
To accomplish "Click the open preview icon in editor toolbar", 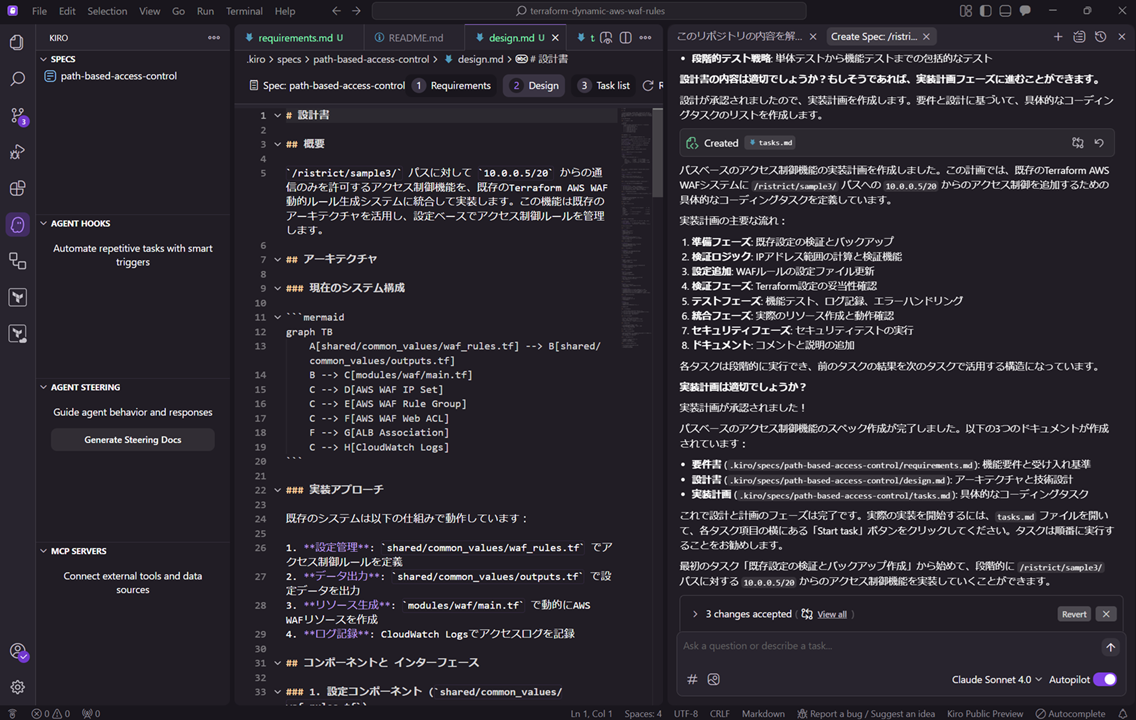I will pos(606,38).
